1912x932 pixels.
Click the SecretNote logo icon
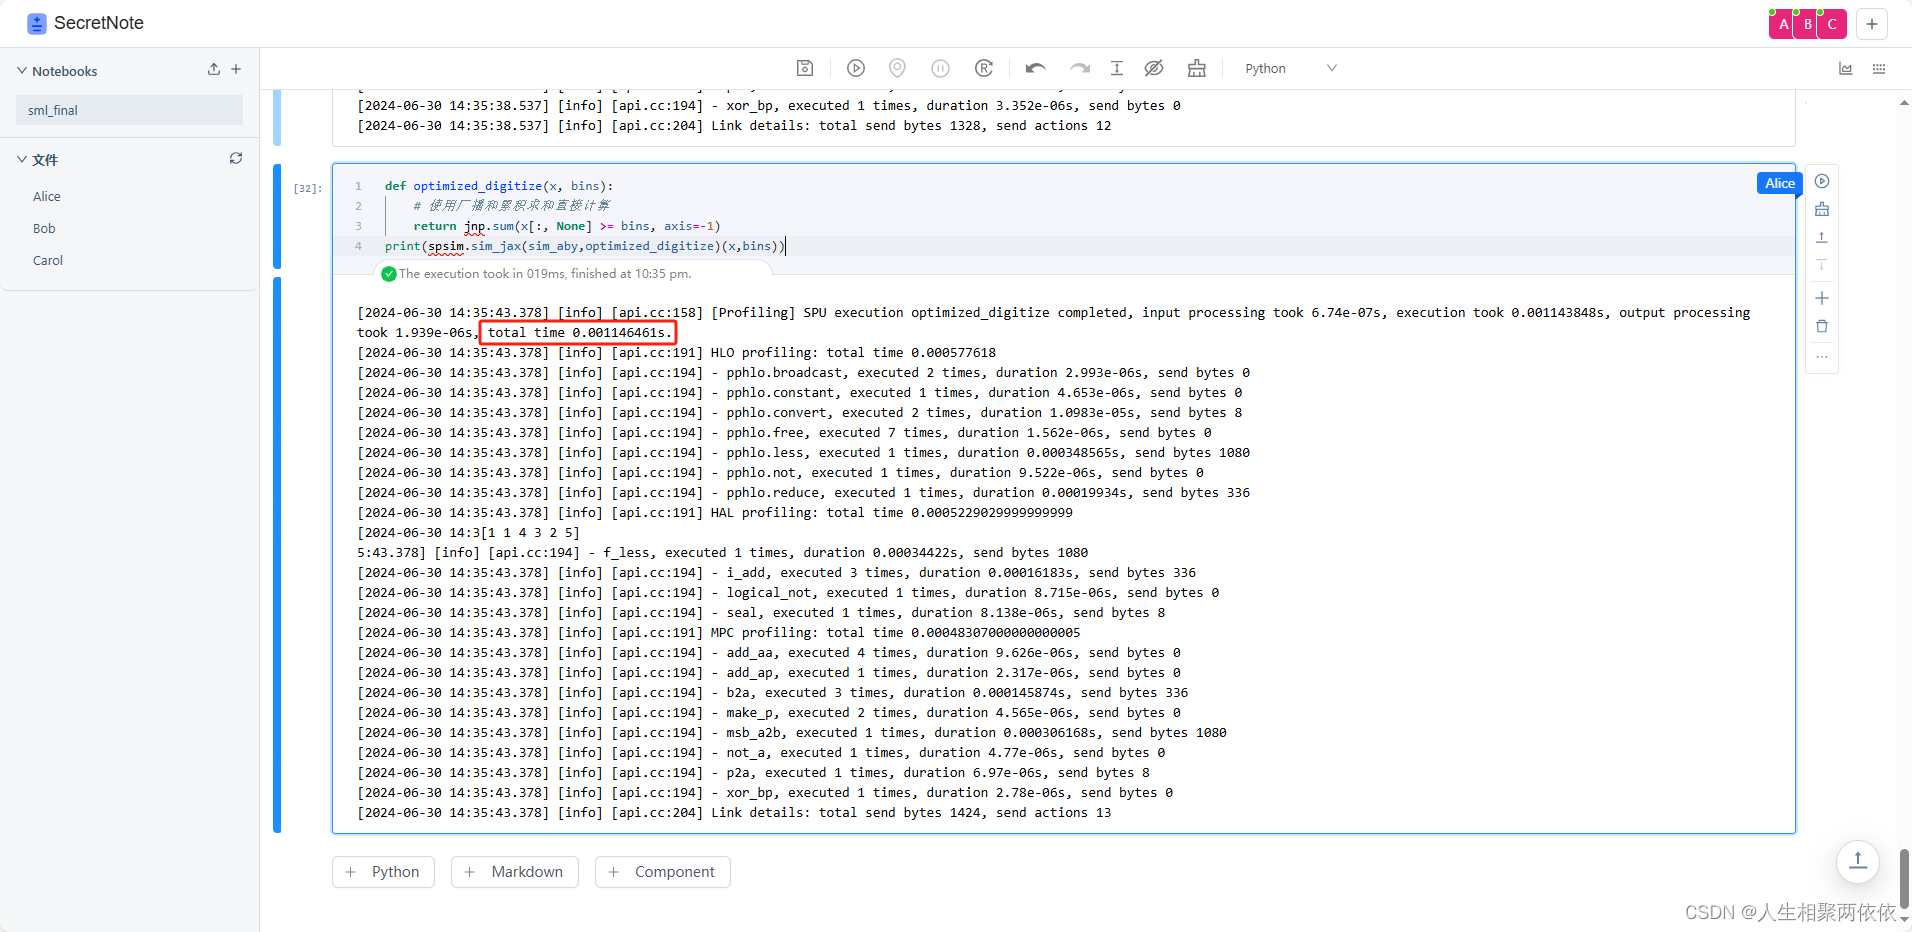click(37, 23)
